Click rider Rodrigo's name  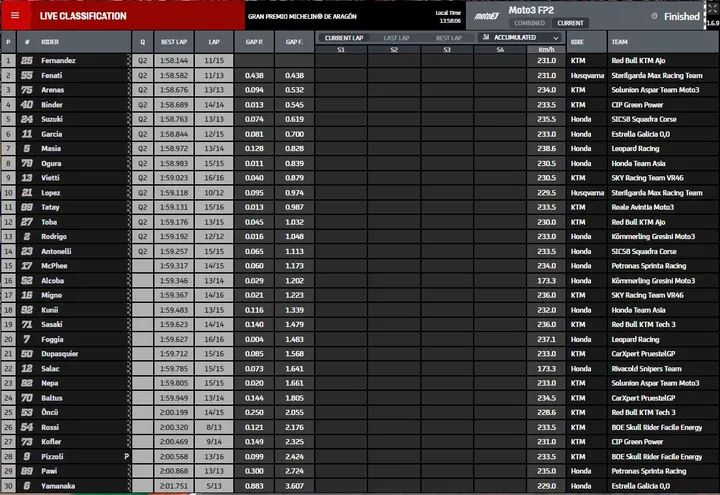[x=54, y=236]
